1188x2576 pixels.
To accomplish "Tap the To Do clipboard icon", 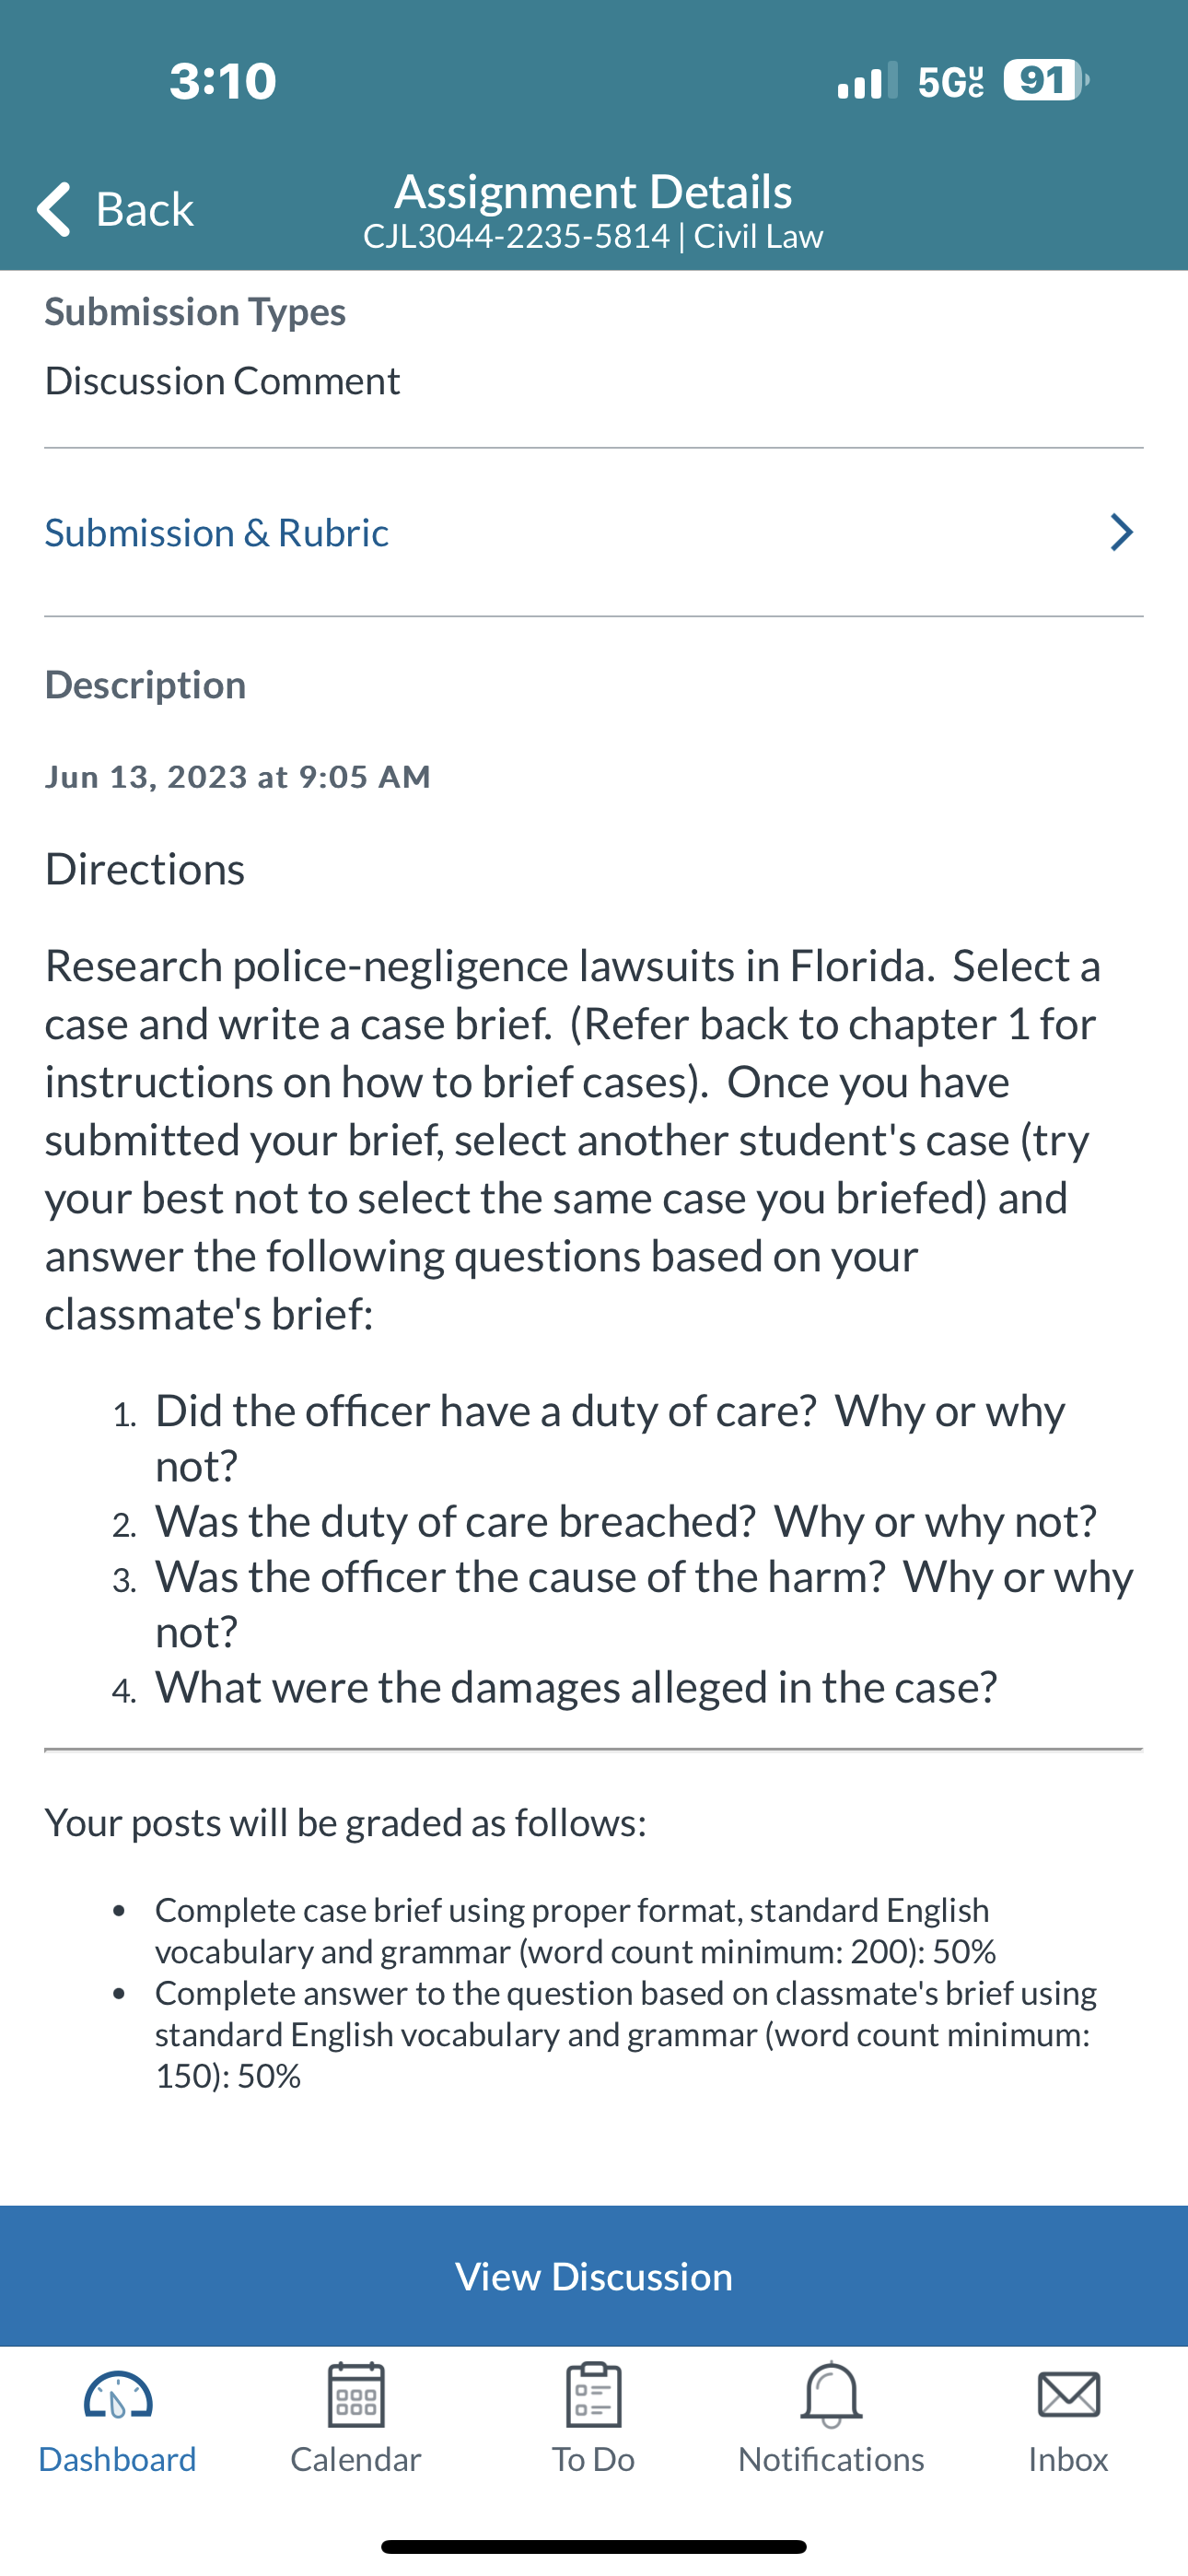I will [x=594, y=2395].
